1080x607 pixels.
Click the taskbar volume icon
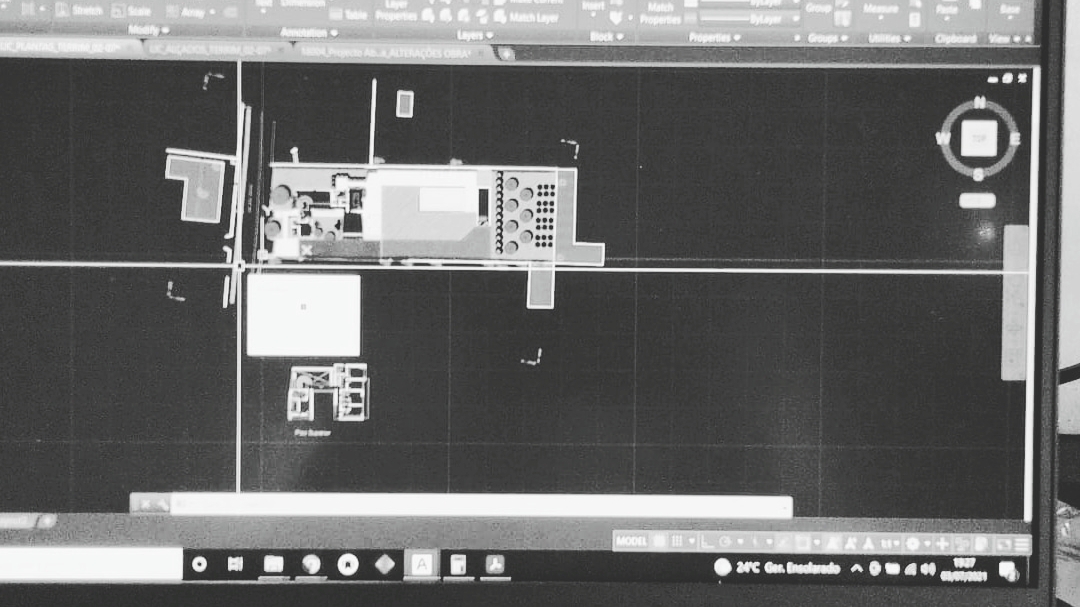coord(928,568)
